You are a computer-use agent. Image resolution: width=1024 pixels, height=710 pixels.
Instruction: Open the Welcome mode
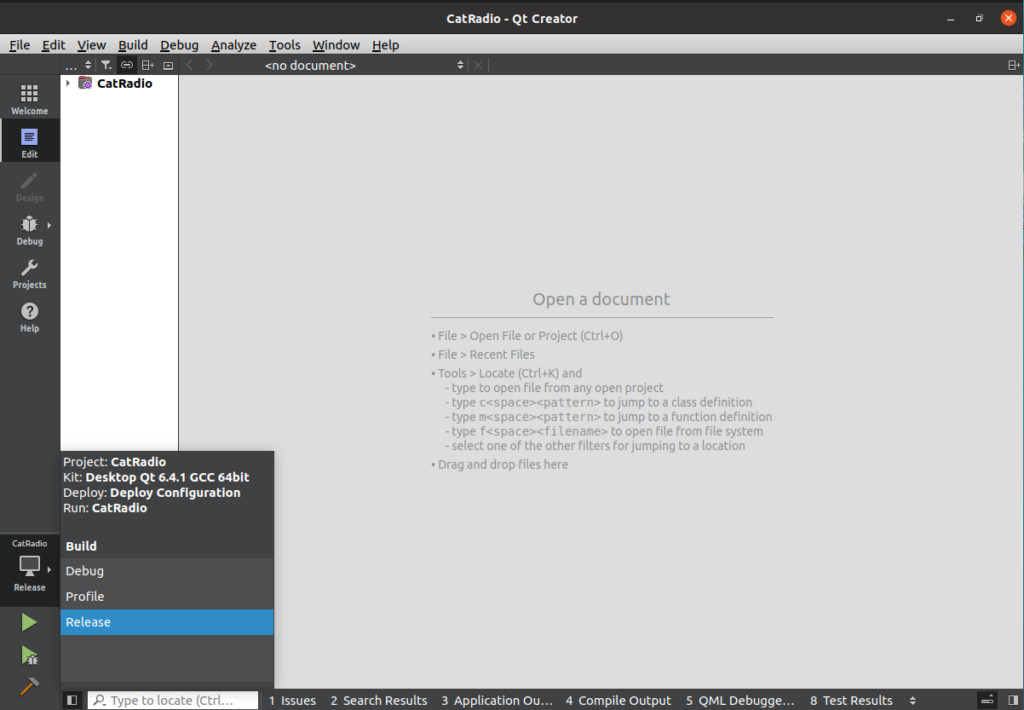[29, 98]
